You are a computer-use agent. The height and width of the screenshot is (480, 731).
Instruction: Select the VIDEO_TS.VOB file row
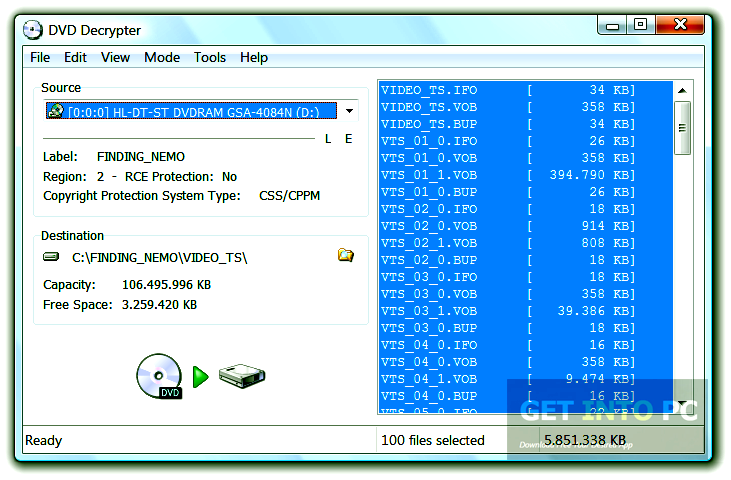click(x=526, y=107)
